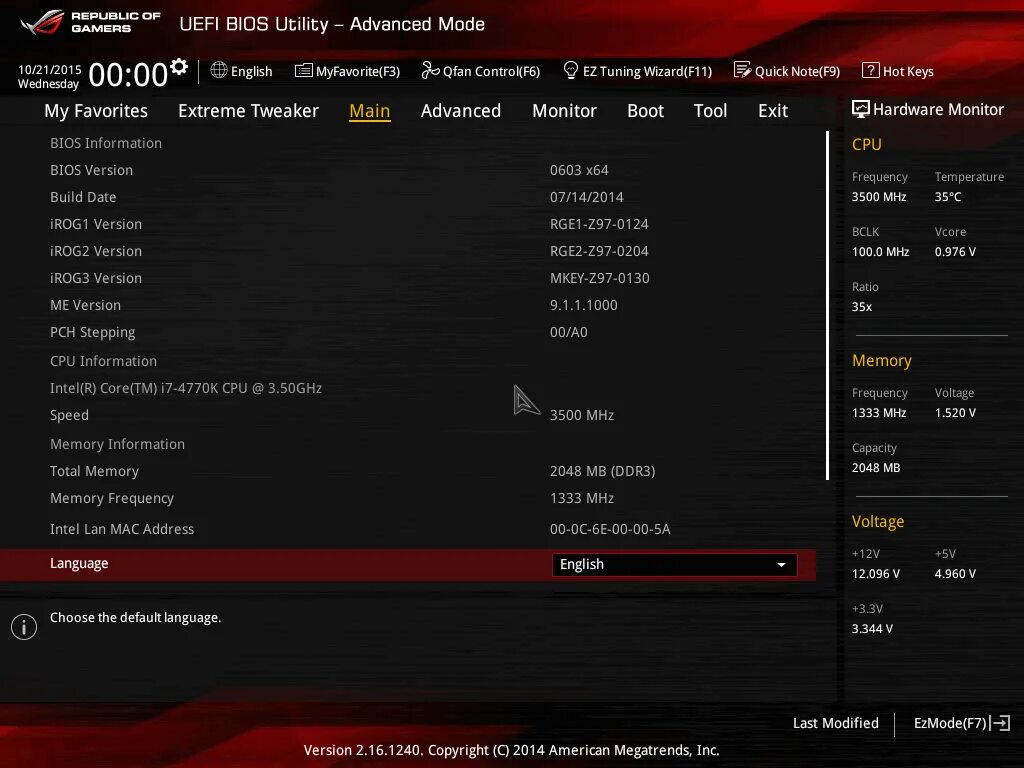Image resolution: width=1024 pixels, height=768 pixels.
Task: Open the Language dropdown arrow
Action: pyautogui.click(x=781, y=565)
